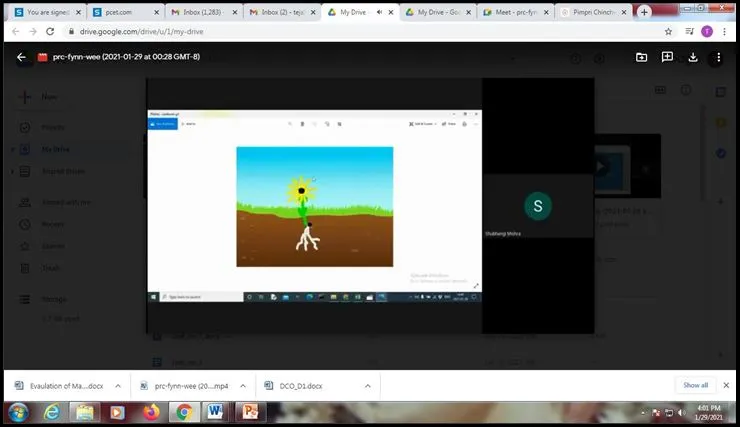The width and height of the screenshot is (740, 427).
Task: Close the pcet.com tab
Action: point(157,12)
